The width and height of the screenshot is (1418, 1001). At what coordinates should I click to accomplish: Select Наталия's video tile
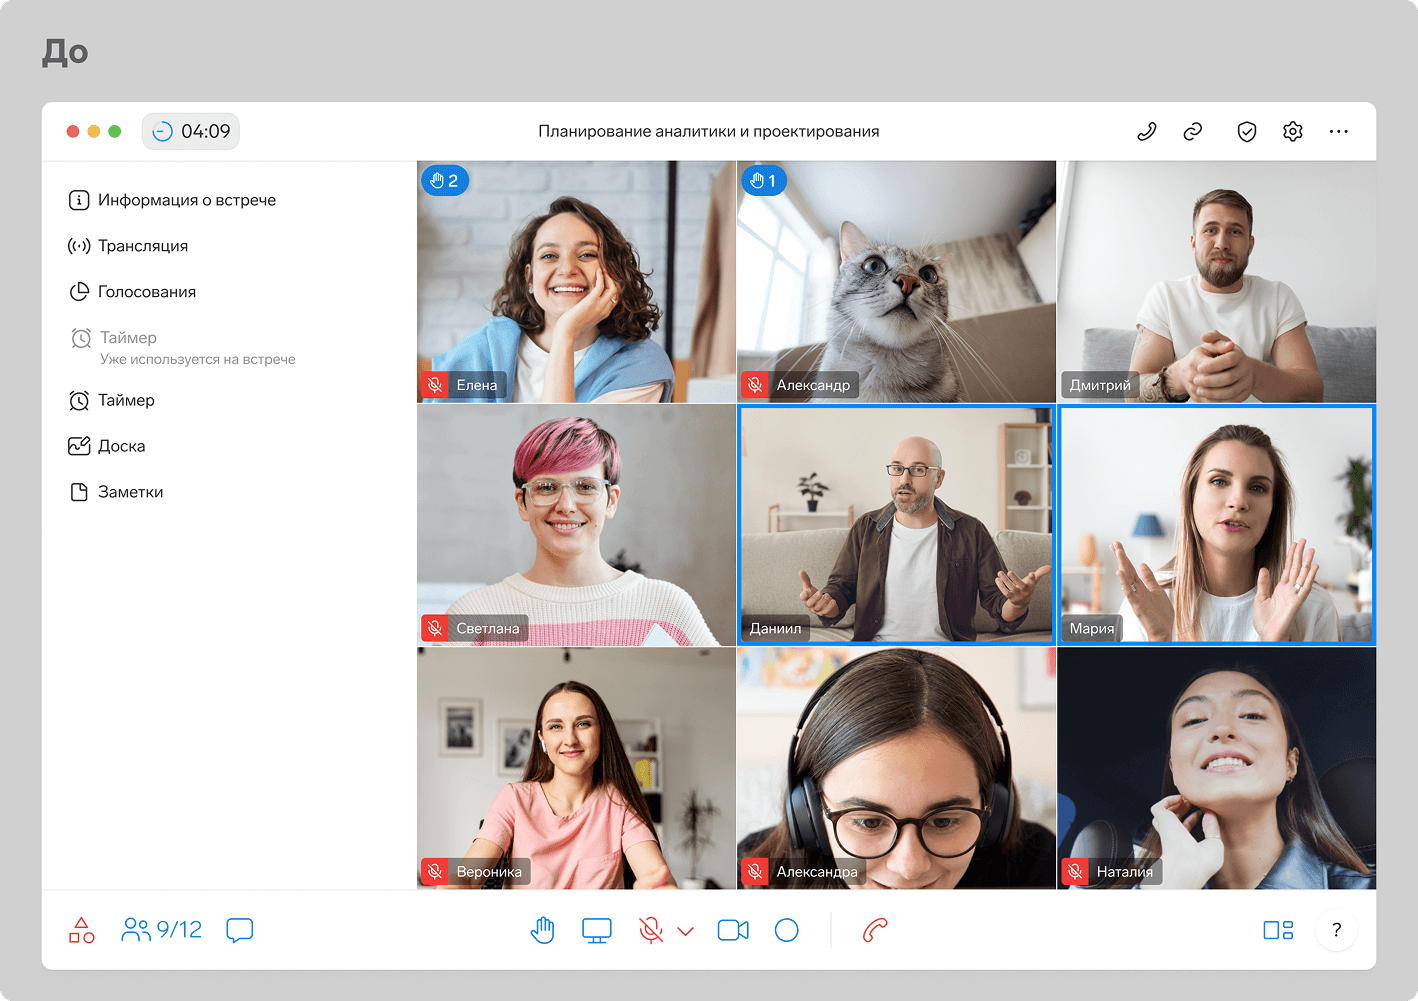click(1216, 768)
